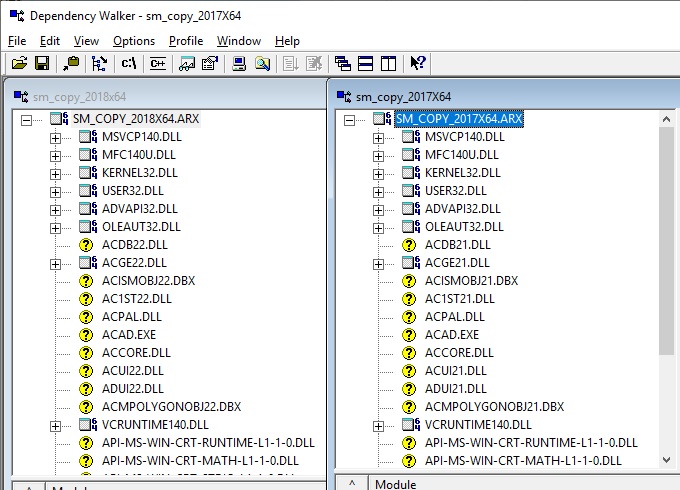Open the Edit menu
The image size is (680, 490).
coord(50,41)
